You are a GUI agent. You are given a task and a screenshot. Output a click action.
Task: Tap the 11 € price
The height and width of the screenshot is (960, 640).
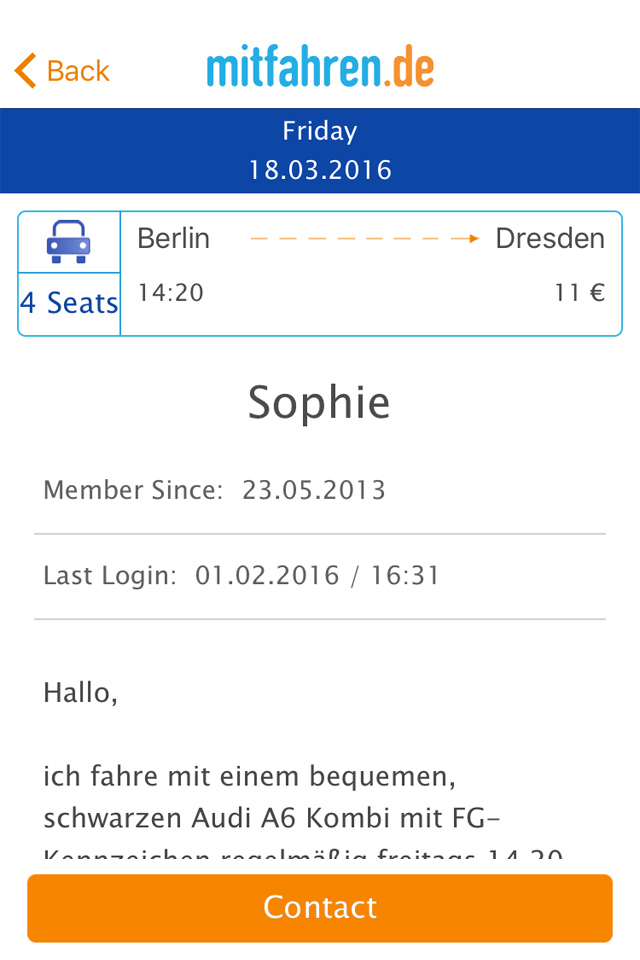[x=580, y=292]
